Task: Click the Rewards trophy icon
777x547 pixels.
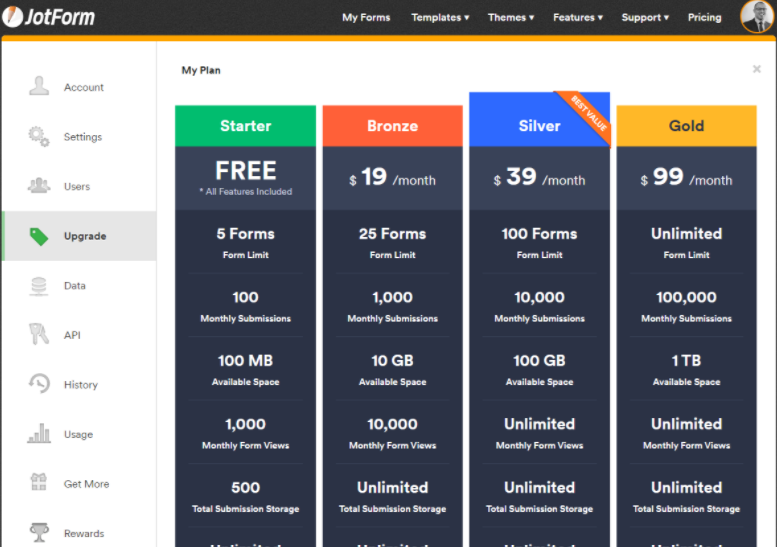Action: 39,533
